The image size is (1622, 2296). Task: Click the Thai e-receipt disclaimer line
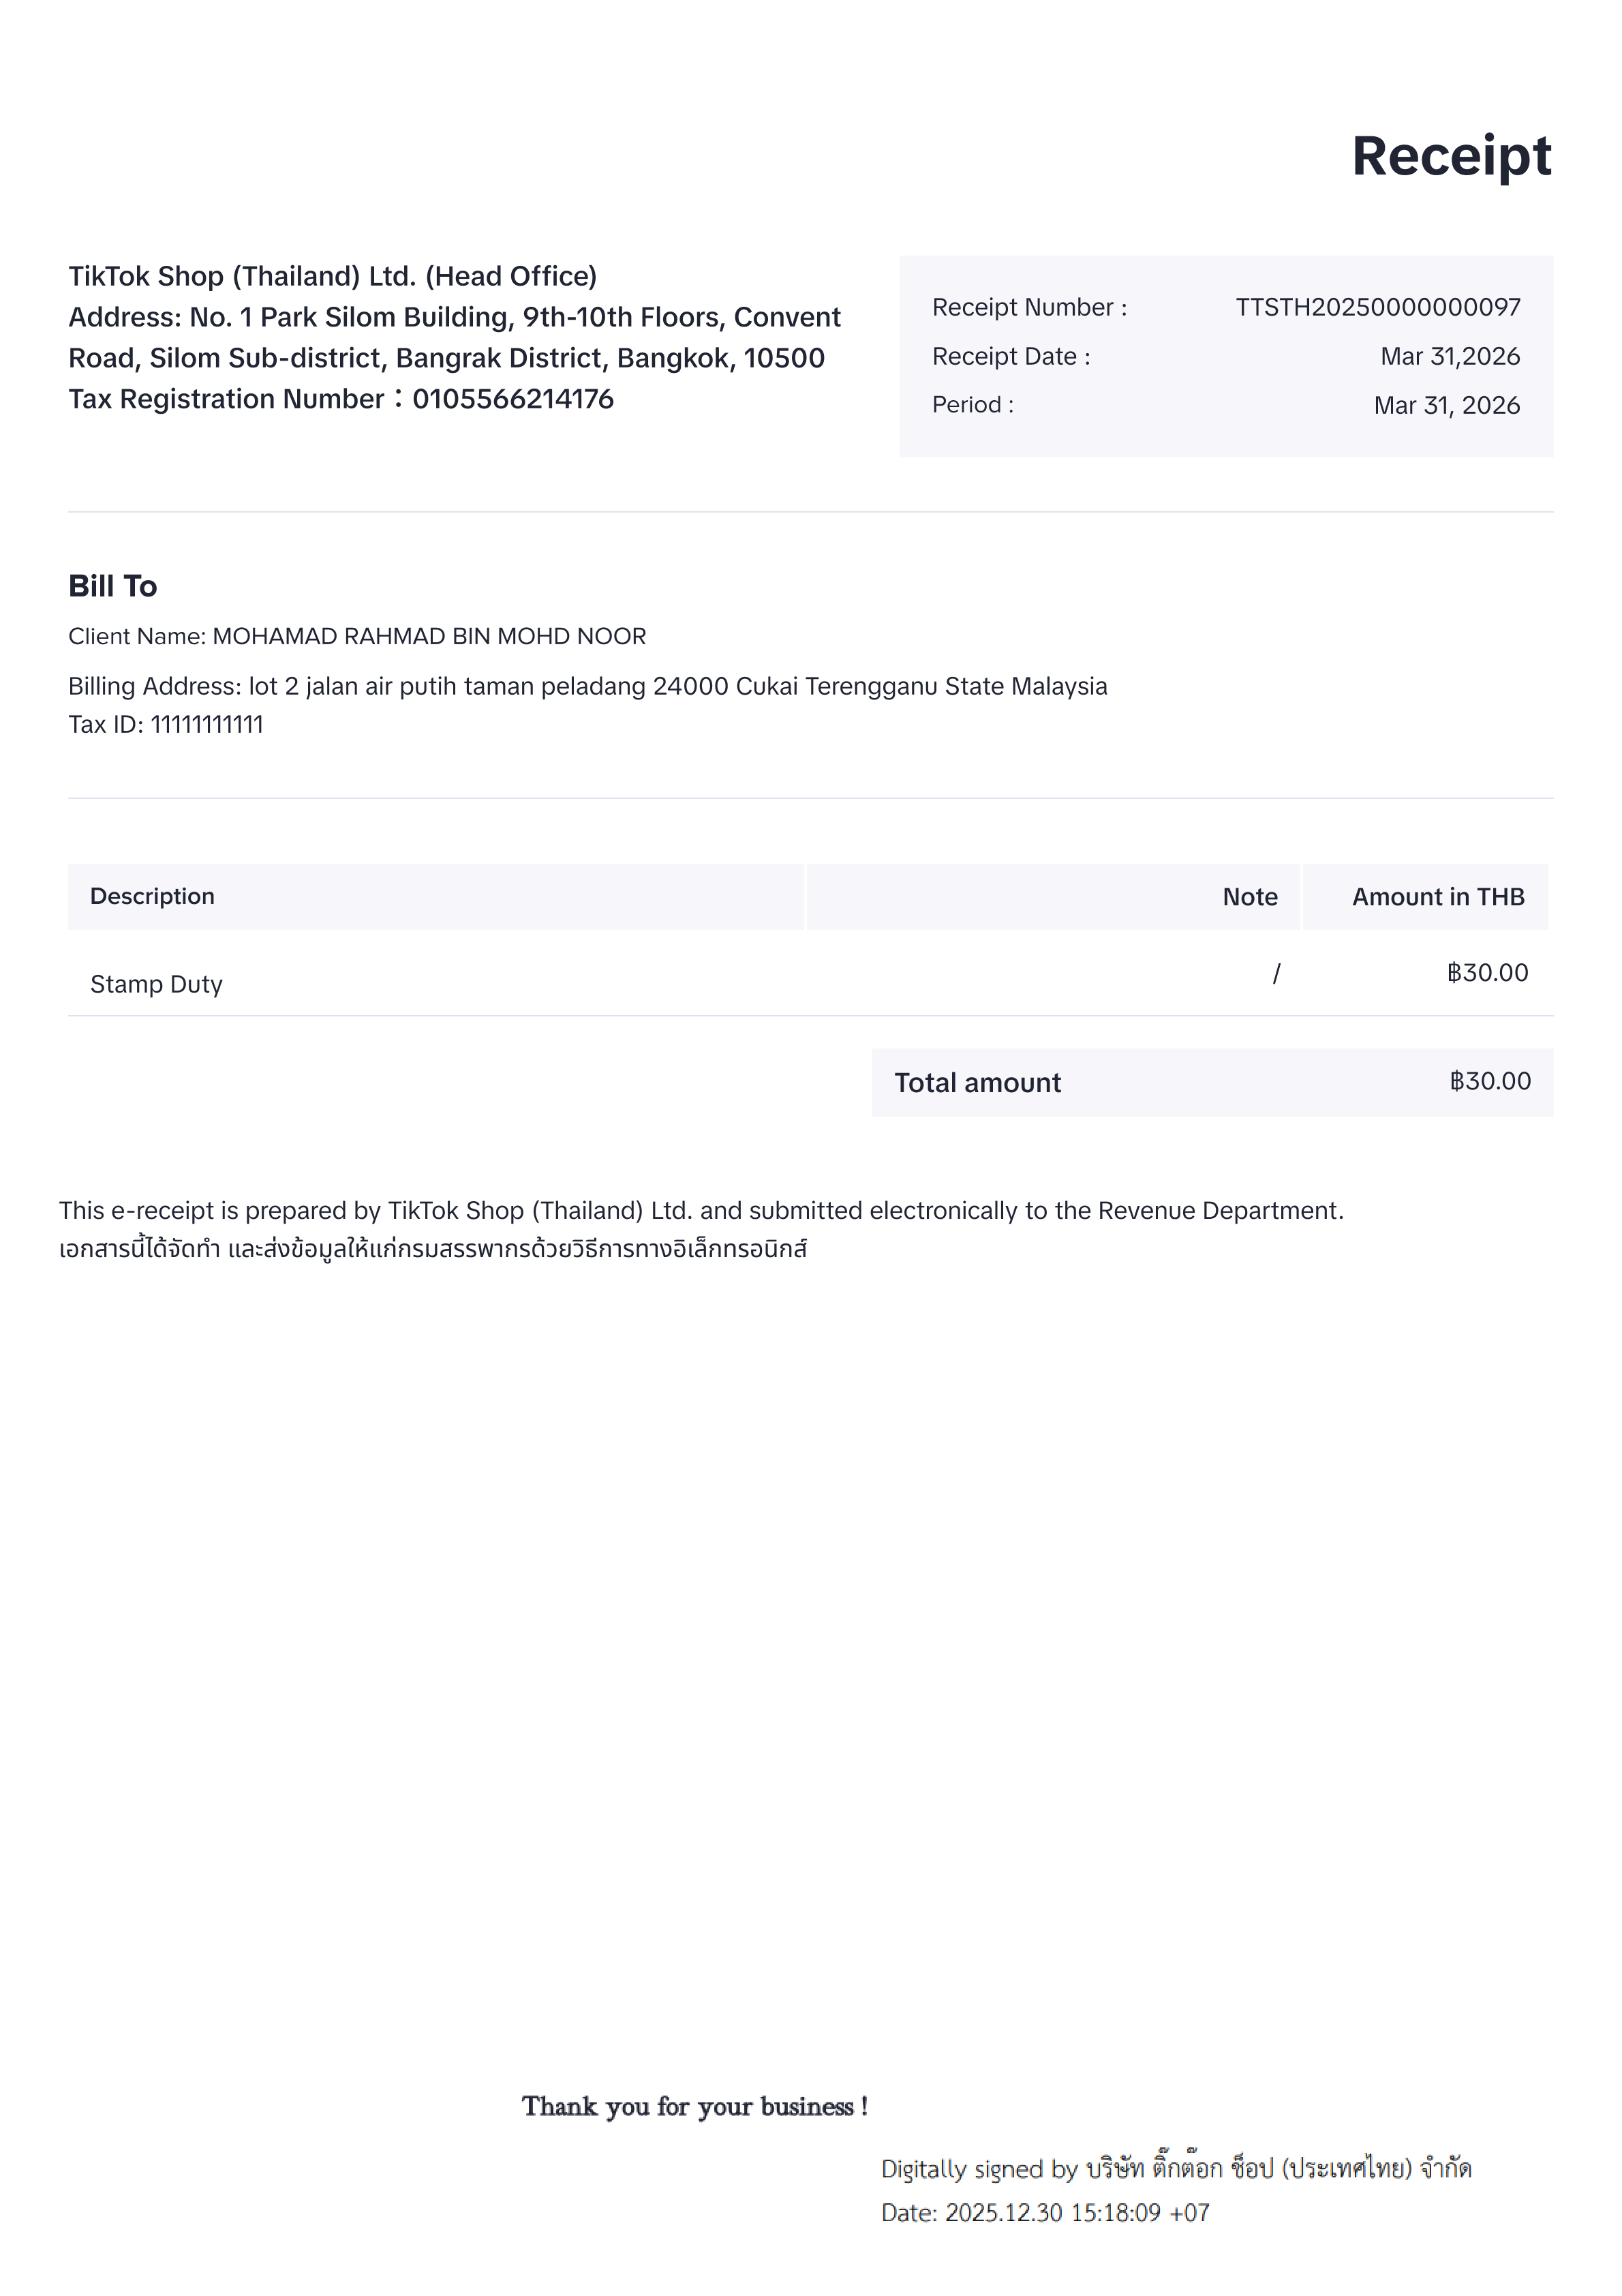click(x=432, y=1249)
